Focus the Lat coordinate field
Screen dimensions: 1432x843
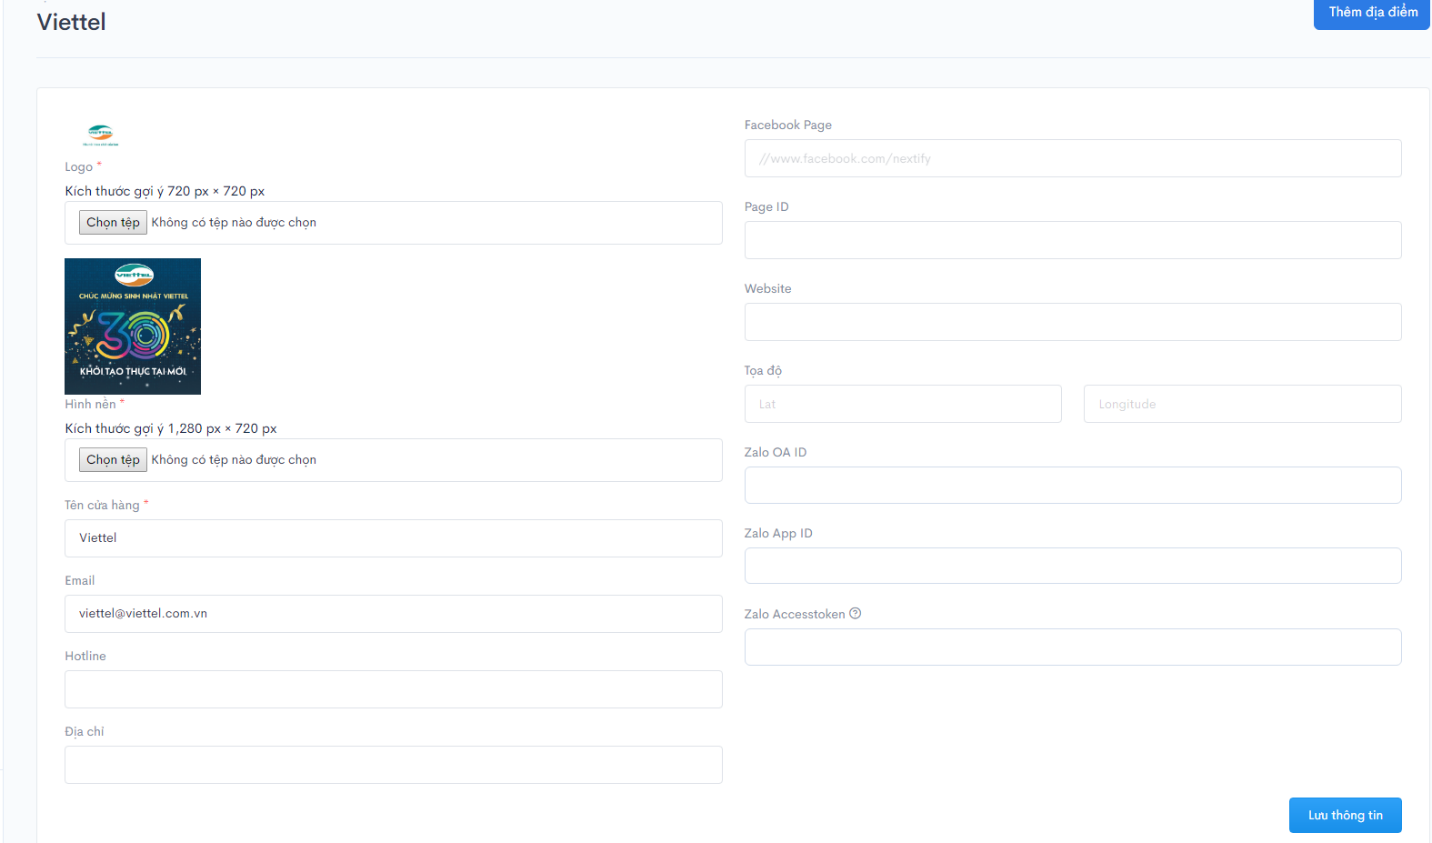point(903,404)
